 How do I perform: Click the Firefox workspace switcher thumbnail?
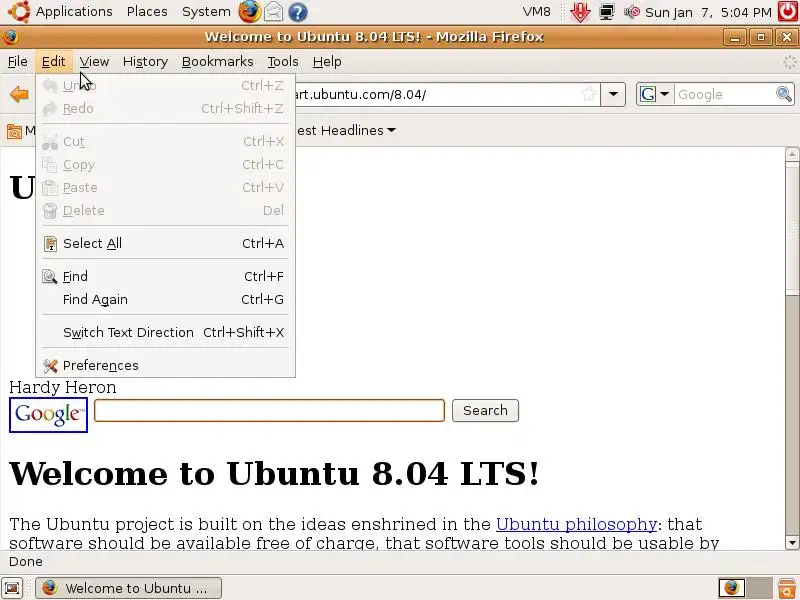coord(732,588)
